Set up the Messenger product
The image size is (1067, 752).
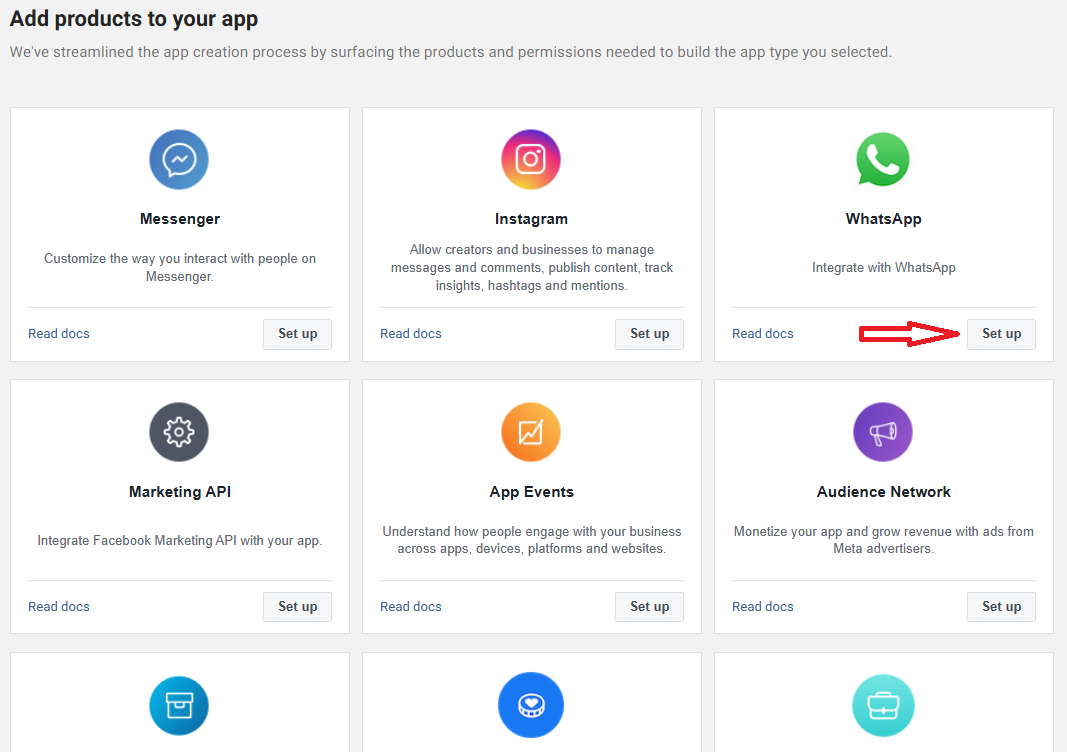[297, 334]
